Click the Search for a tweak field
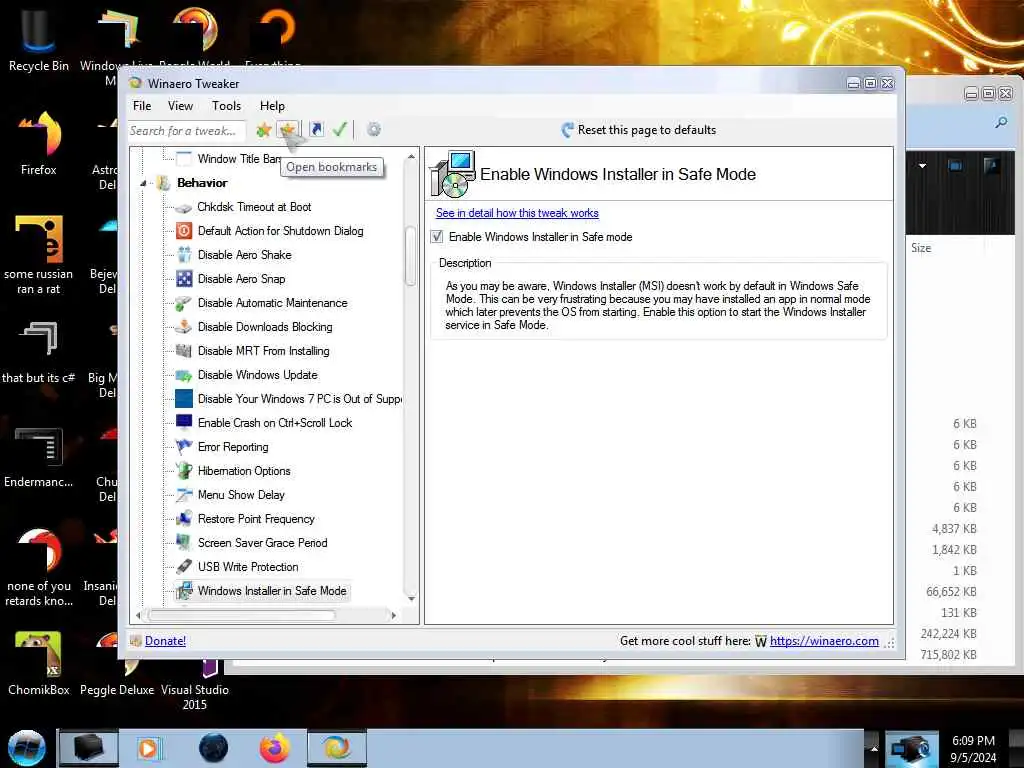1024x768 pixels. click(x=187, y=131)
